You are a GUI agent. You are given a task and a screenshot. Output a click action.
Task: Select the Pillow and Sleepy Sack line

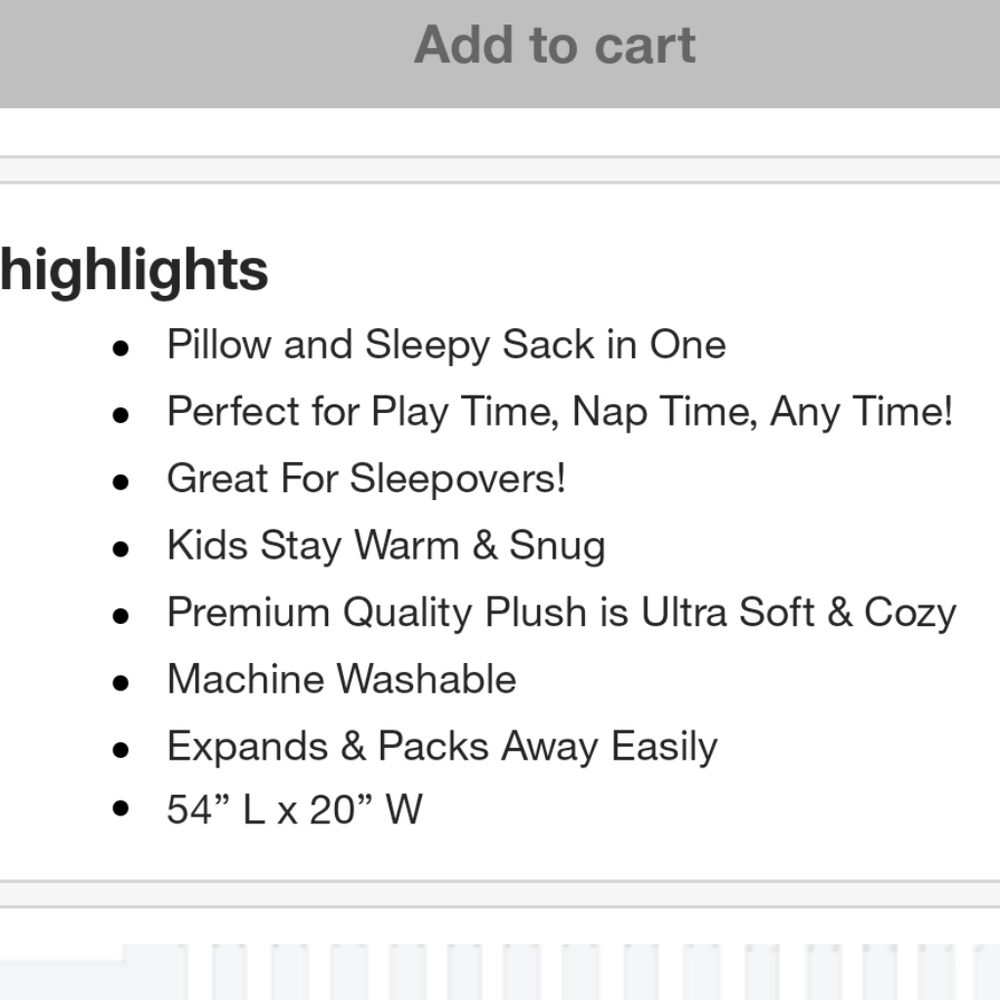[x=446, y=345]
